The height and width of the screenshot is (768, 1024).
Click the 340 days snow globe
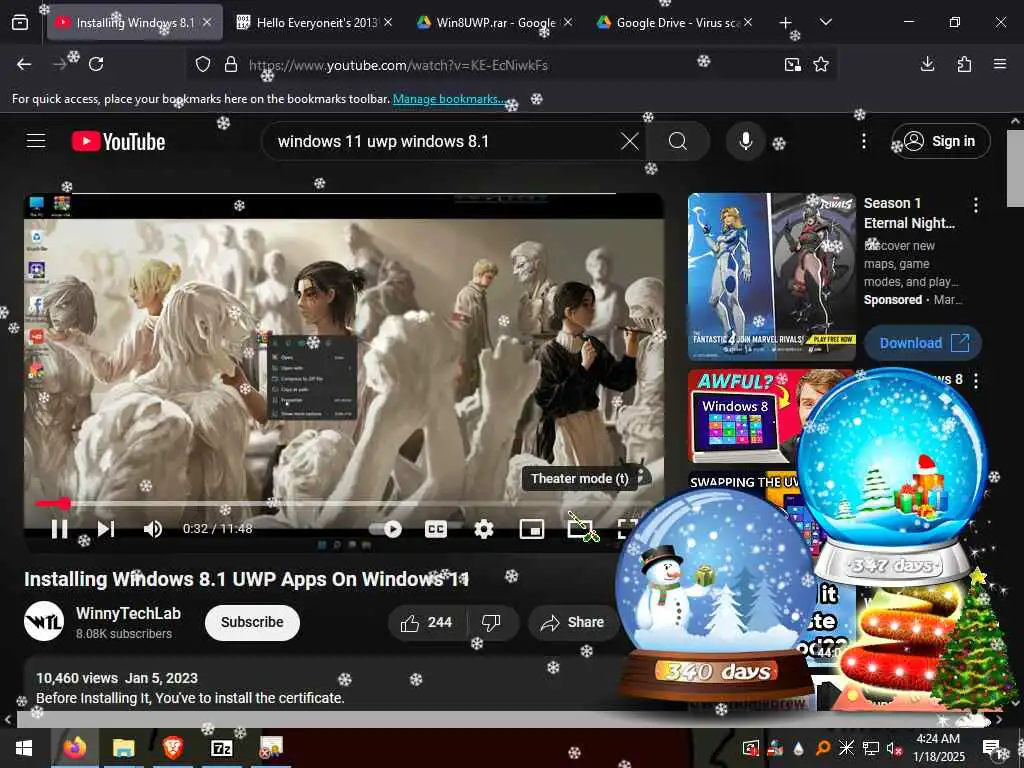pos(716,594)
